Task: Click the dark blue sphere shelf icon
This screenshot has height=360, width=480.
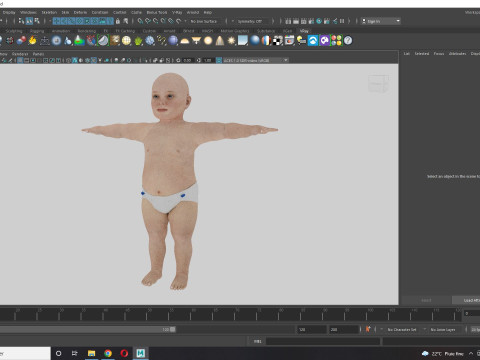Action: pyautogui.click(x=173, y=41)
